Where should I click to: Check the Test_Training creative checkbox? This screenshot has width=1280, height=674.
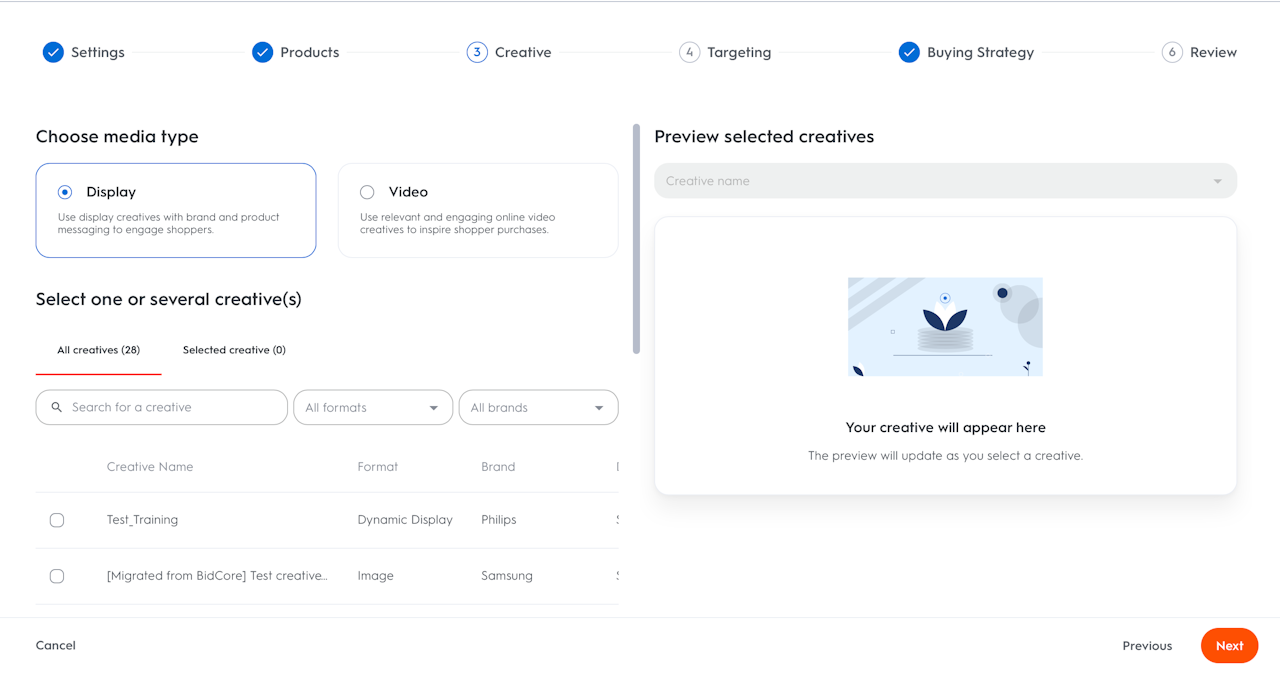(57, 520)
